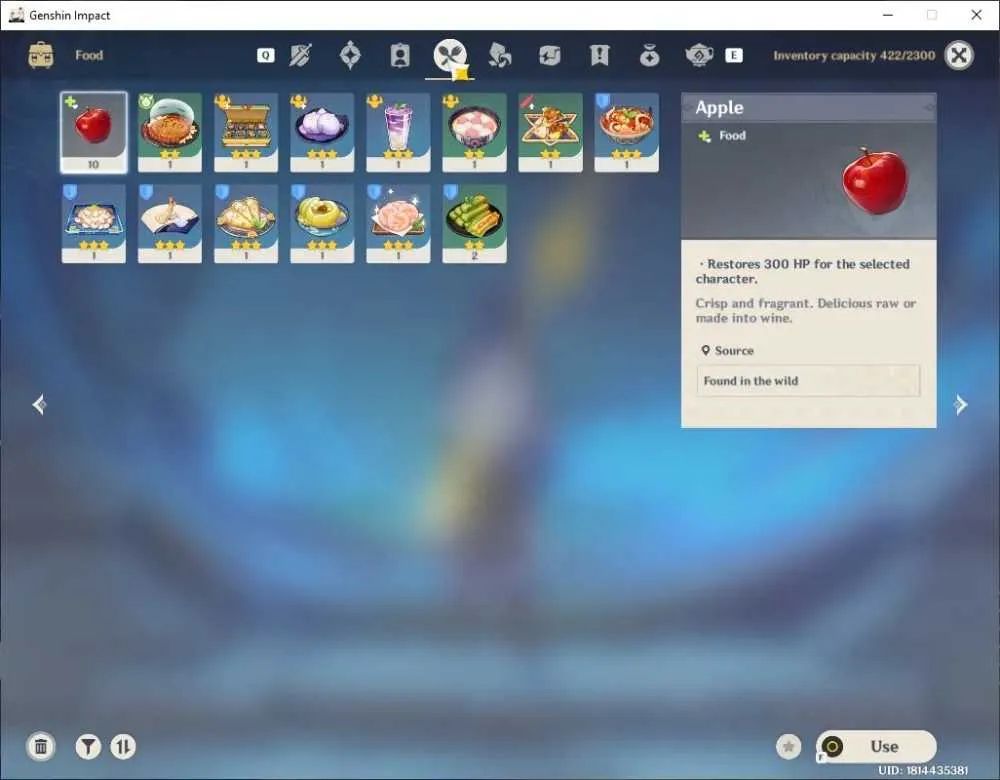This screenshot has height=780, width=1000.
Task: Click the left page arrow
Action: click(40, 404)
